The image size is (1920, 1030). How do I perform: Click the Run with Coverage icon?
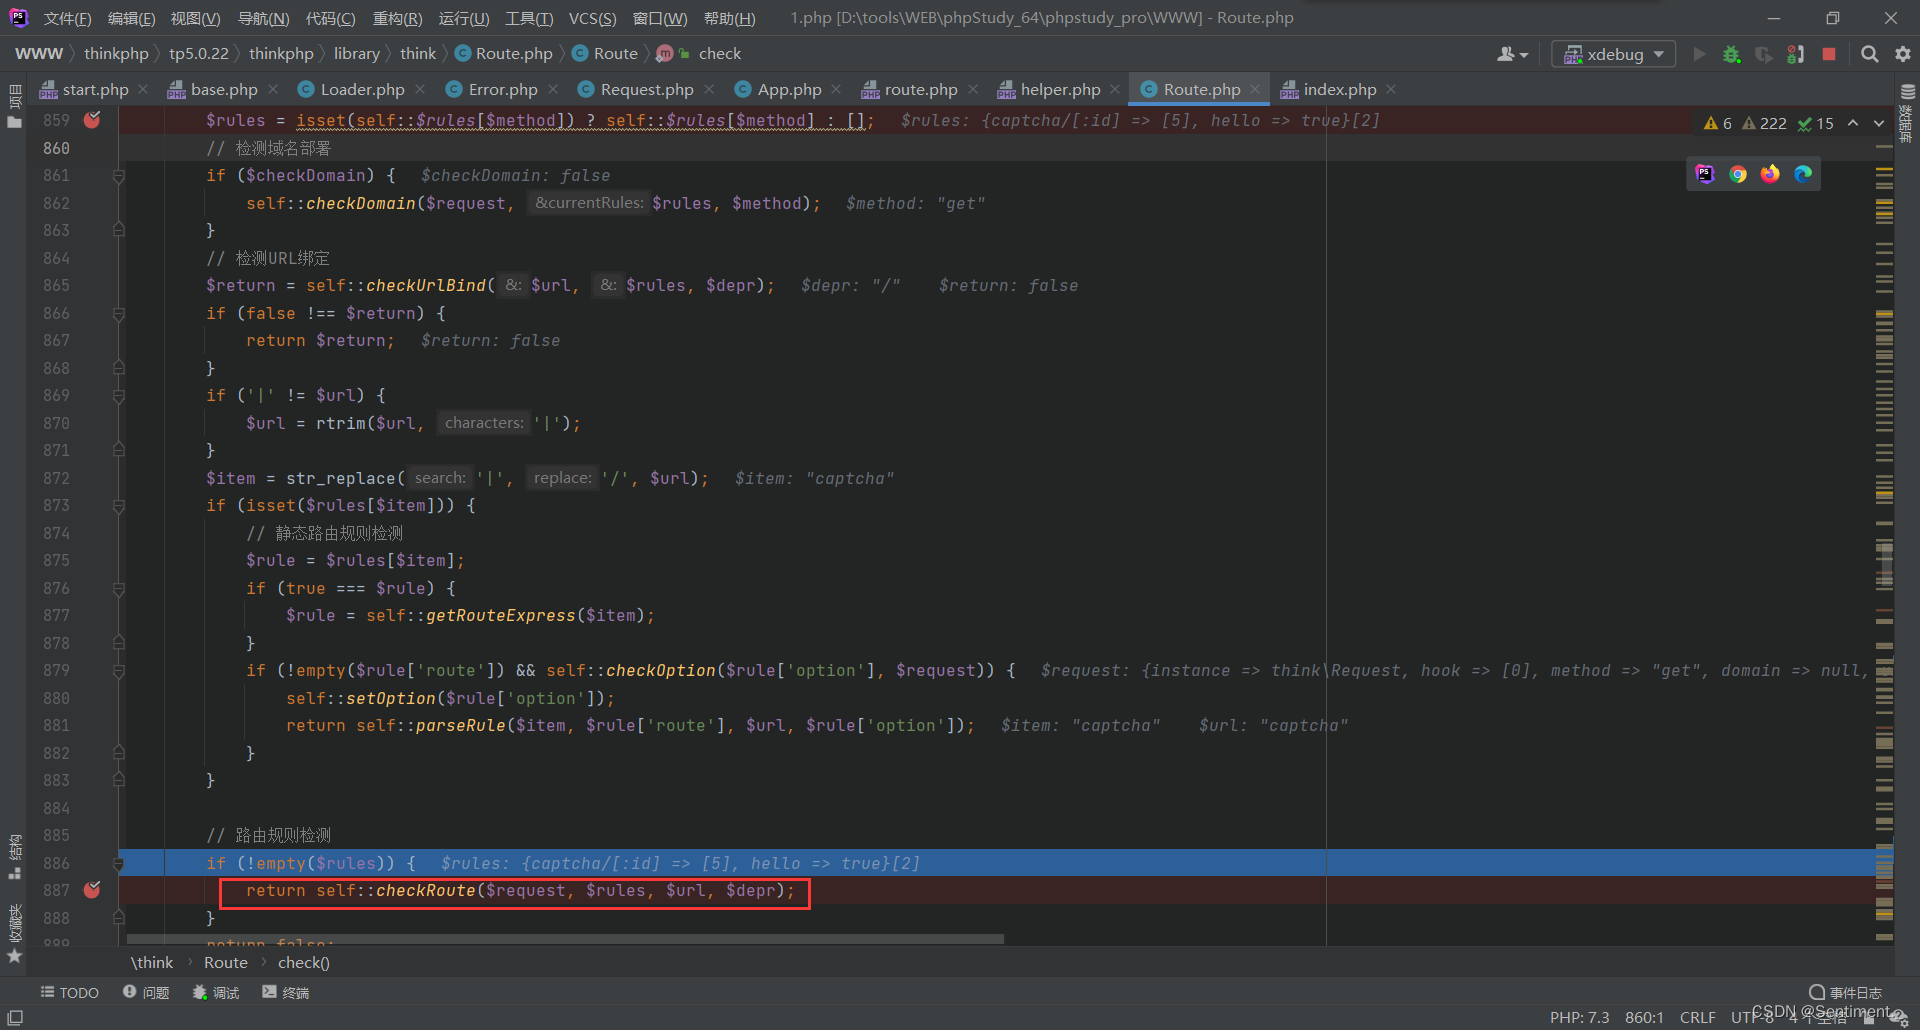[x=1764, y=54]
